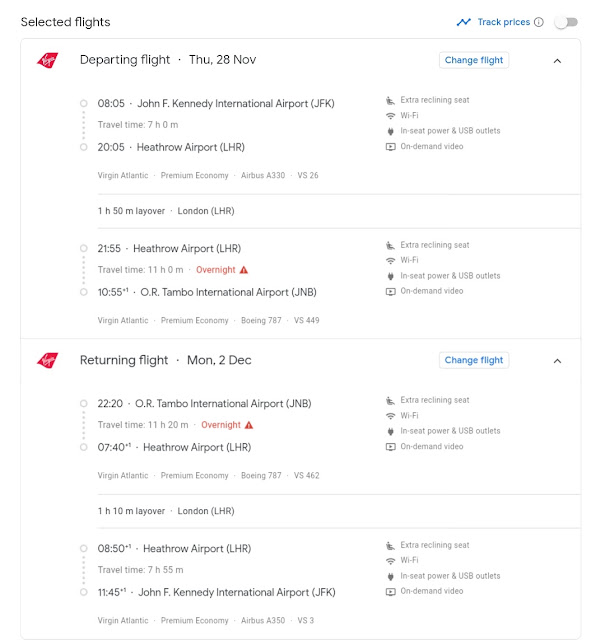The width and height of the screenshot is (605, 640).
Task: Click Virgin Atlantic logo on returning flight
Action: pos(47,360)
